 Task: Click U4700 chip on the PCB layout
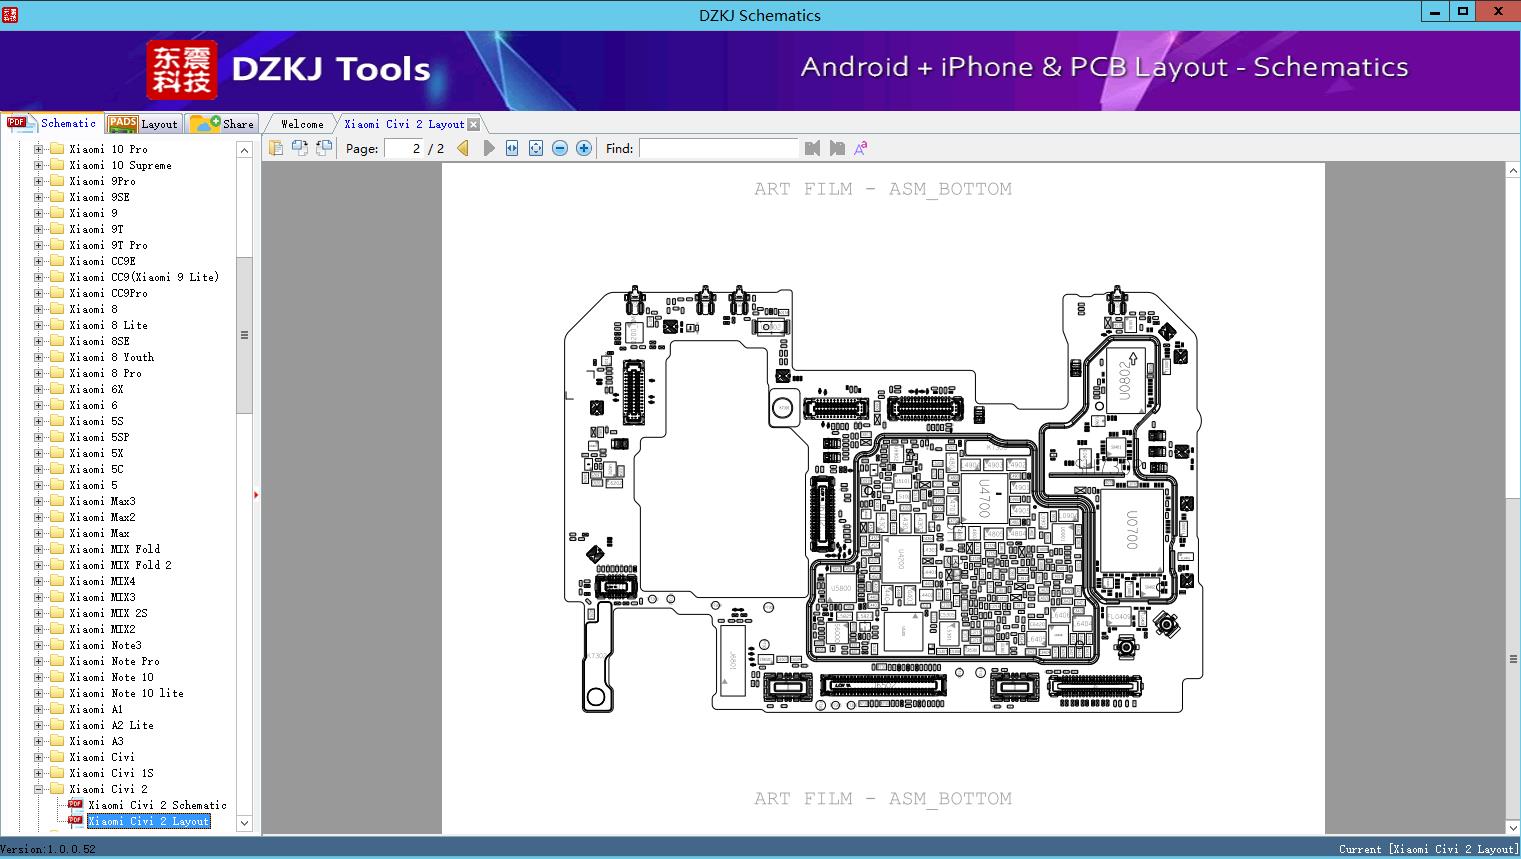point(984,496)
